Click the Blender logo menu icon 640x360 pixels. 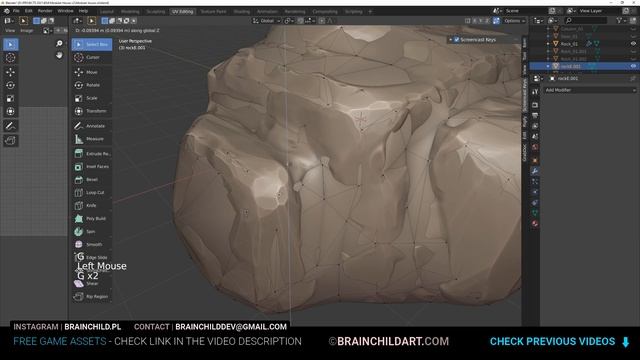[7, 11]
